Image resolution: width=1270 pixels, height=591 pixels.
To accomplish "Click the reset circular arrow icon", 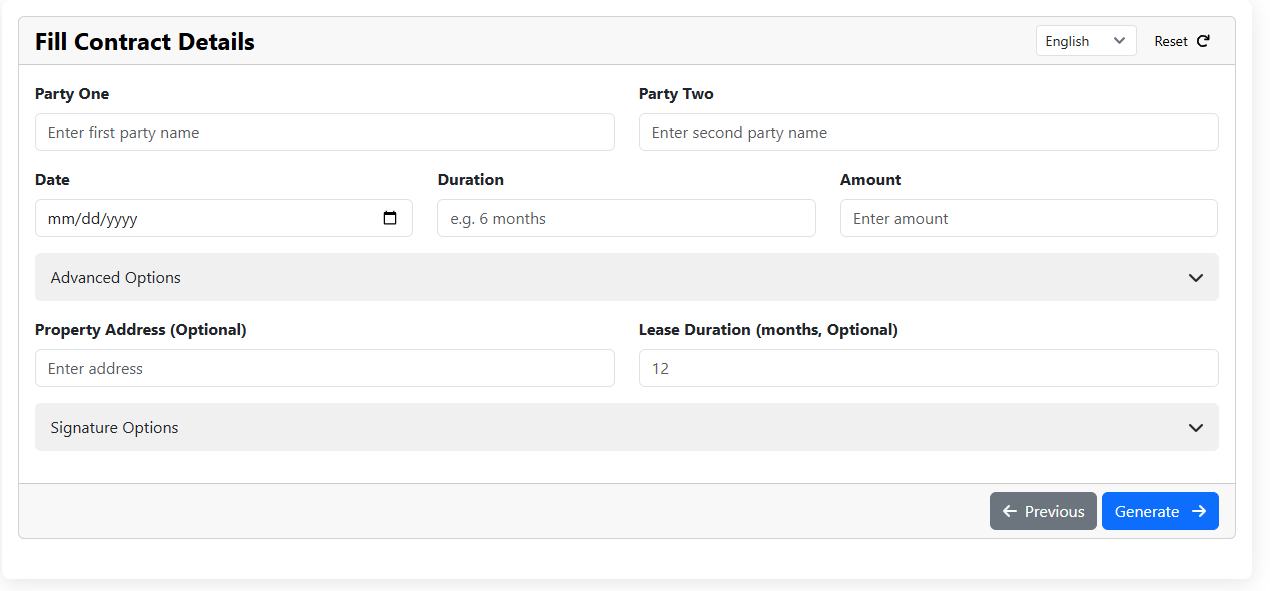I will (1203, 41).
